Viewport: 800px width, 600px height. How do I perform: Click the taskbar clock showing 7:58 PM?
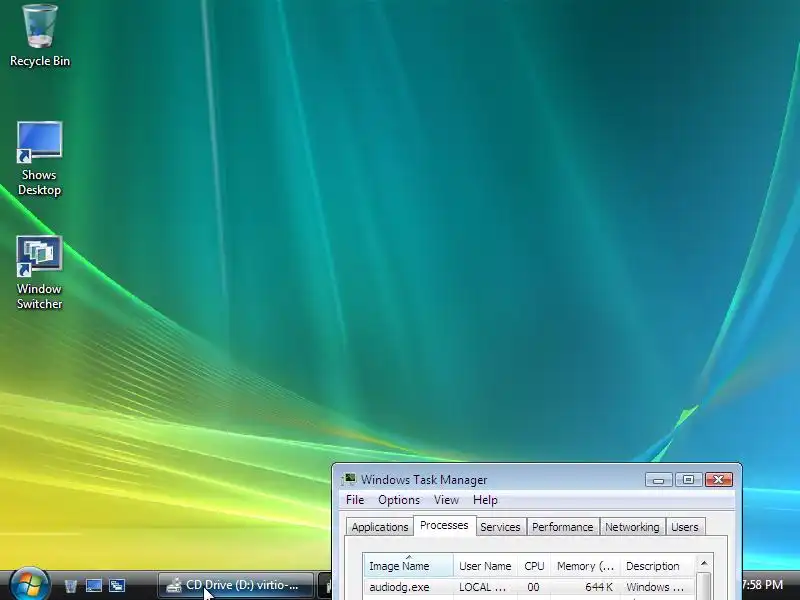762,585
